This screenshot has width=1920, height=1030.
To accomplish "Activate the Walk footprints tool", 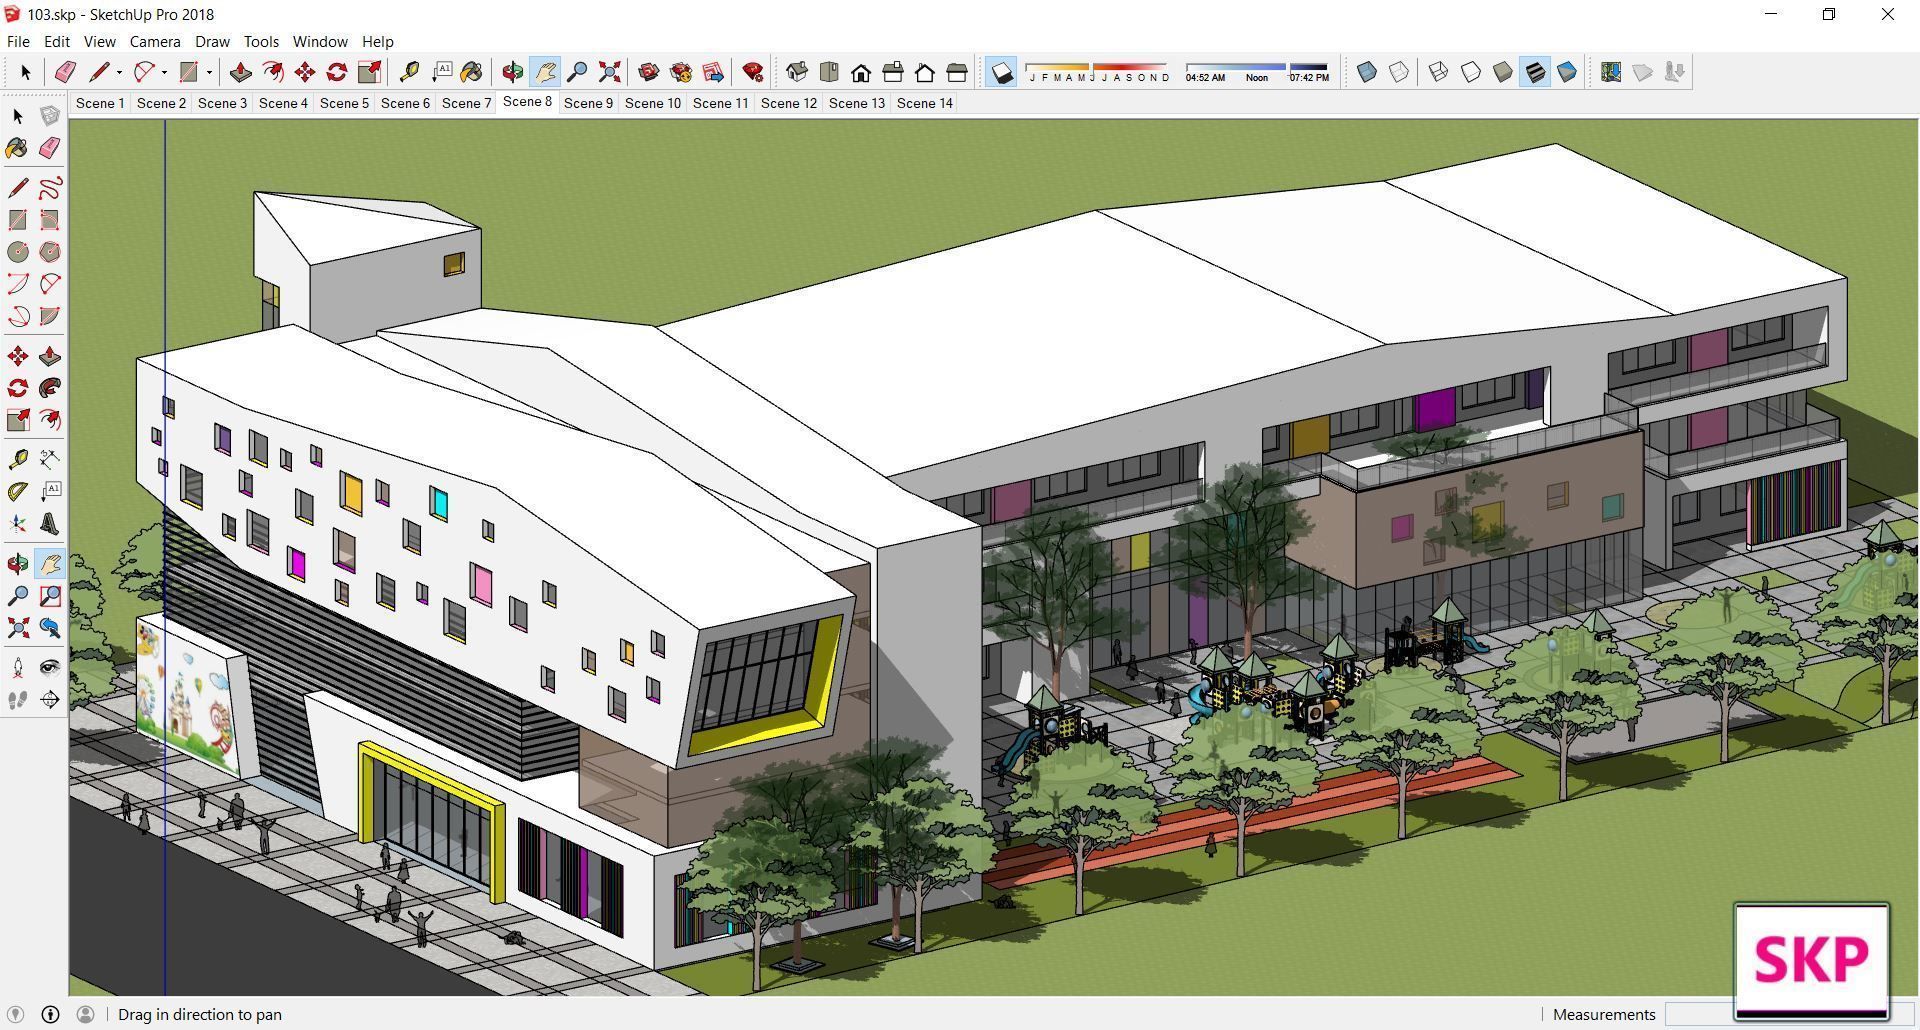I will [x=18, y=700].
